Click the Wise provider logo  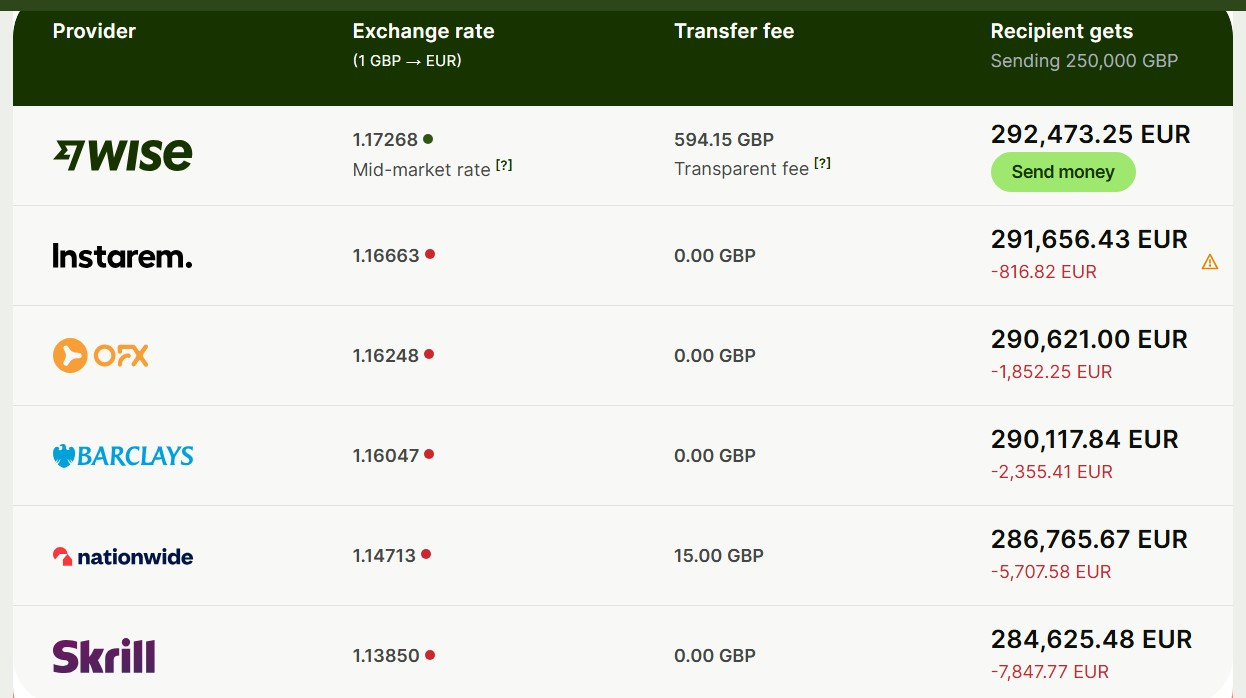pyautogui.click(x=122, y=155)
